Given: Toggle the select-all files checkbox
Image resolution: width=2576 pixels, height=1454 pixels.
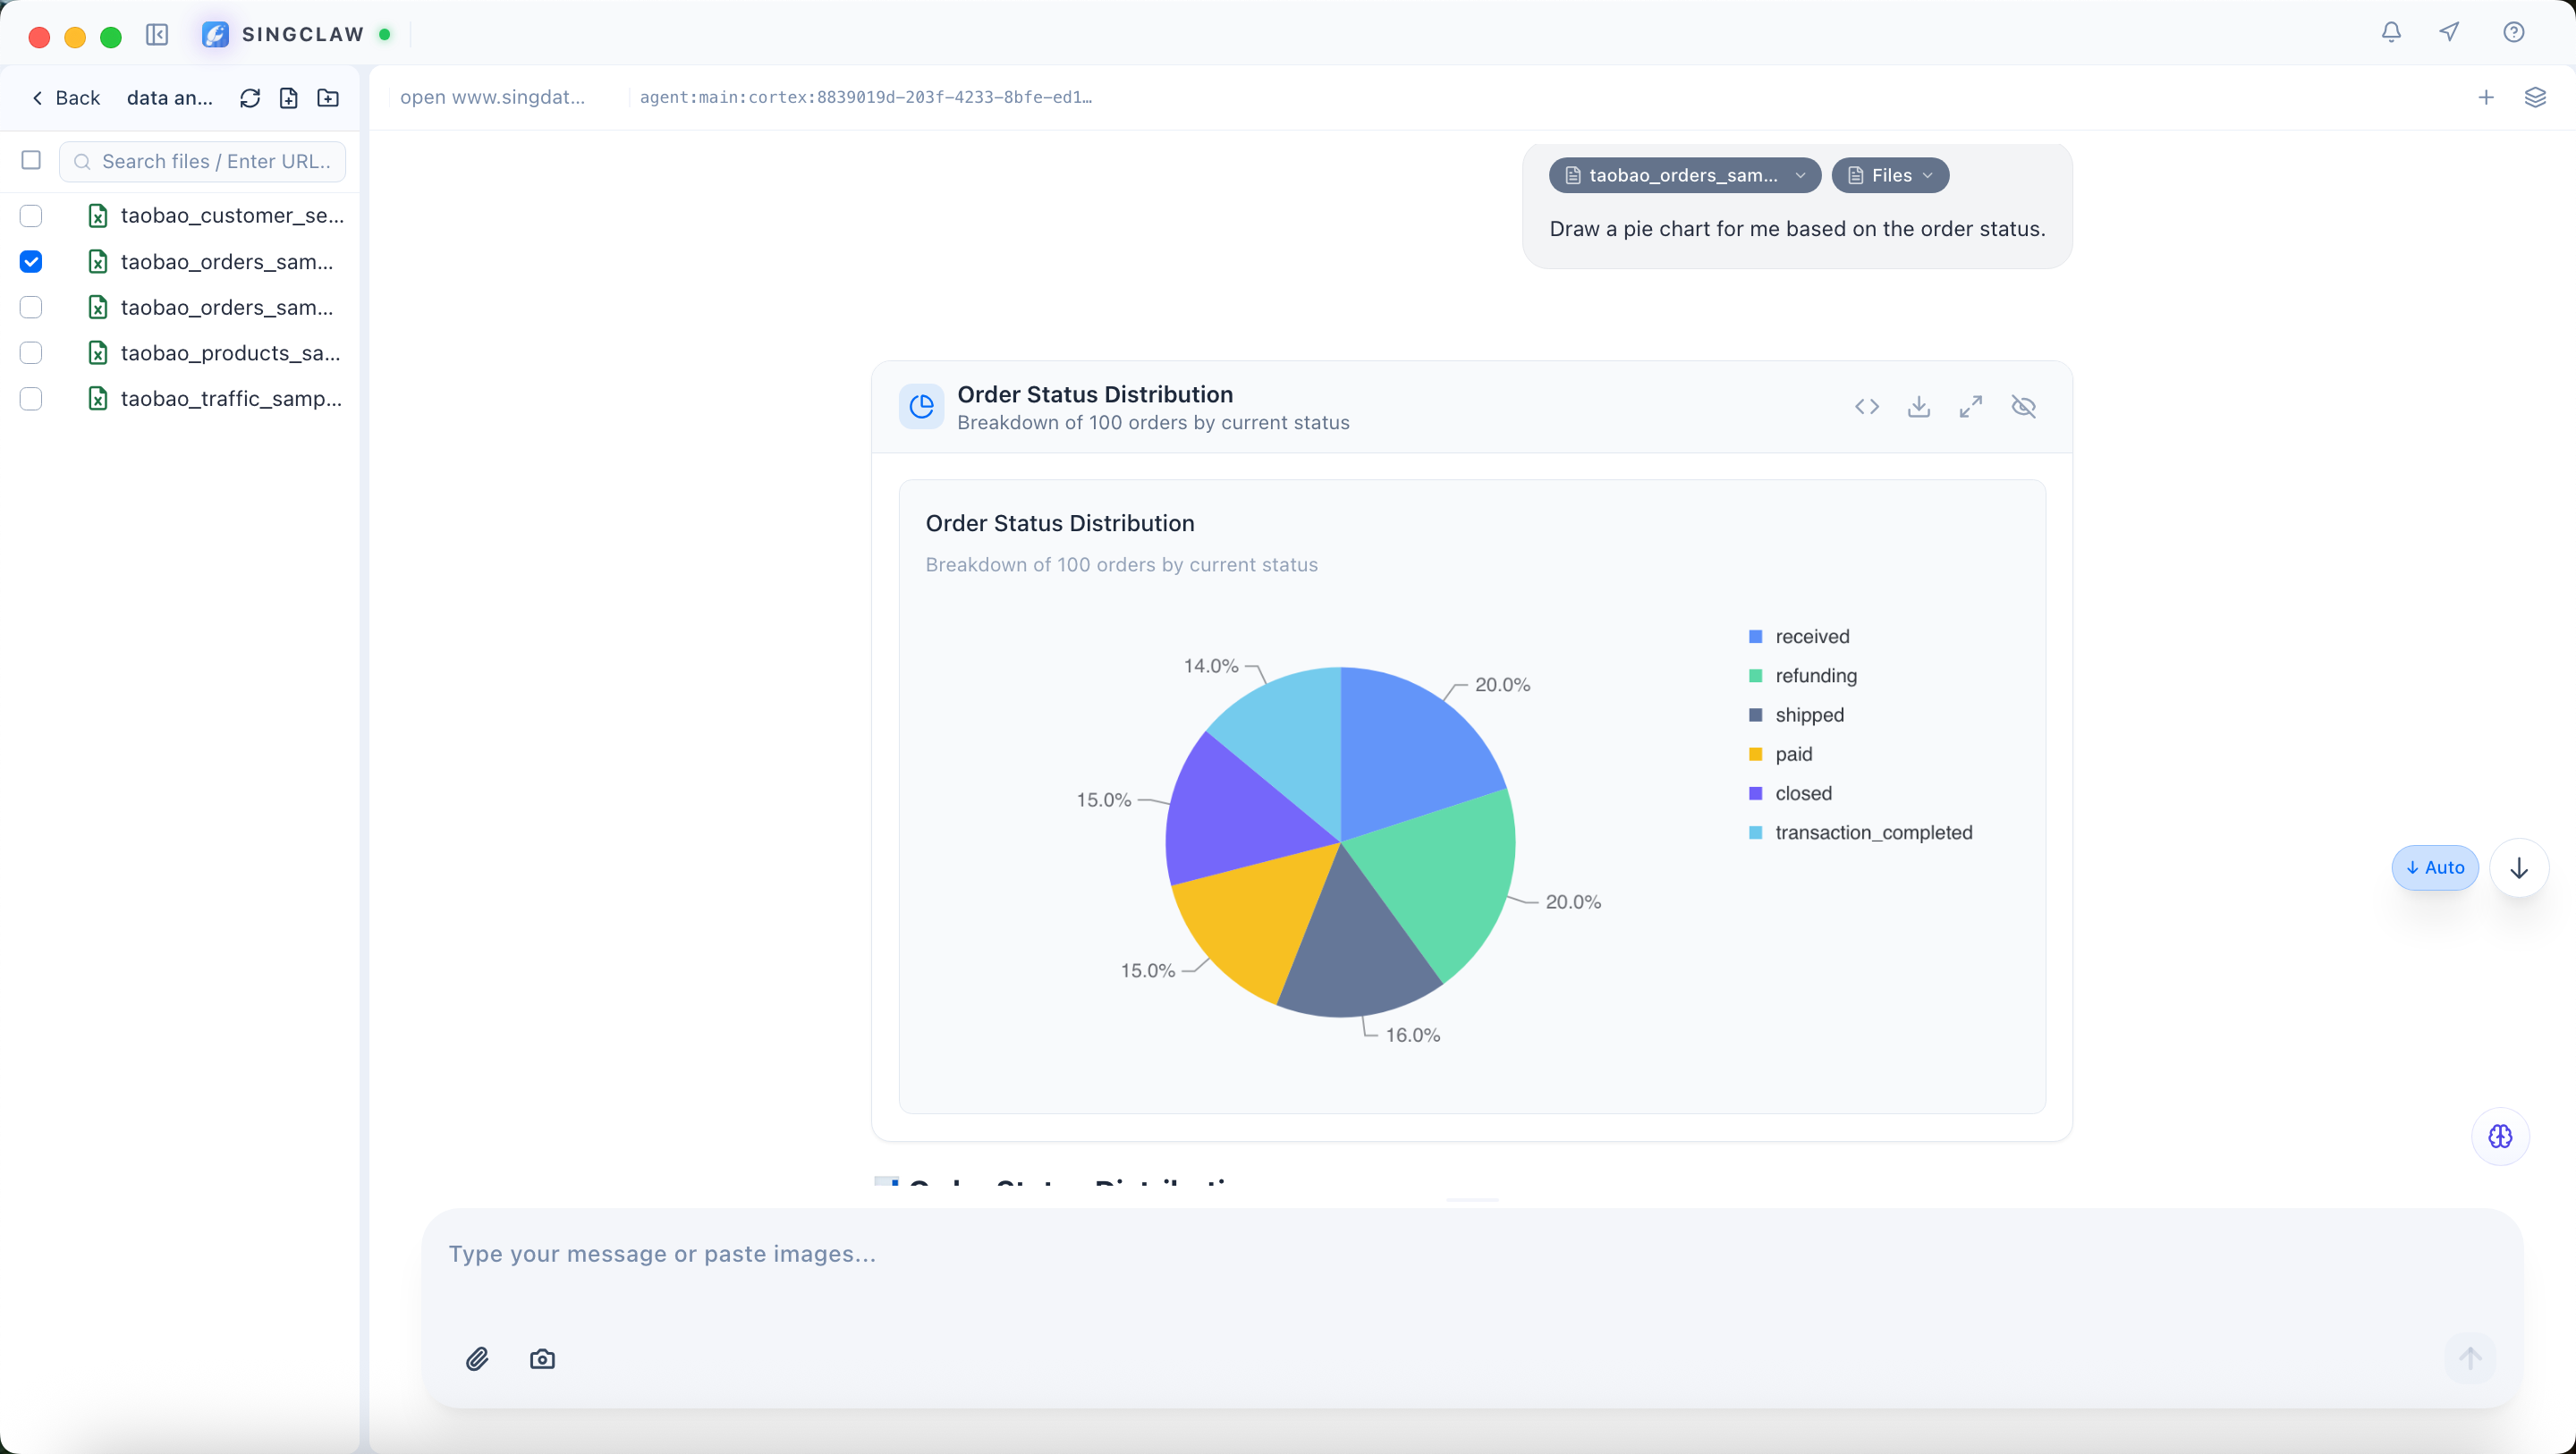Looking at the screenshot, I should click(x=31, y=161).
